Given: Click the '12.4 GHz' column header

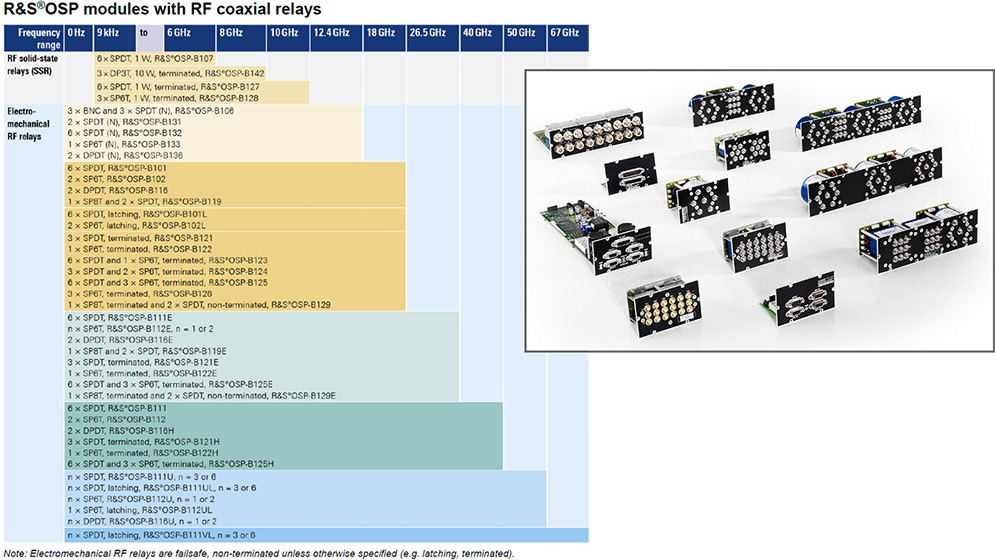Looking at the screenshot, I should coord(336,38).
